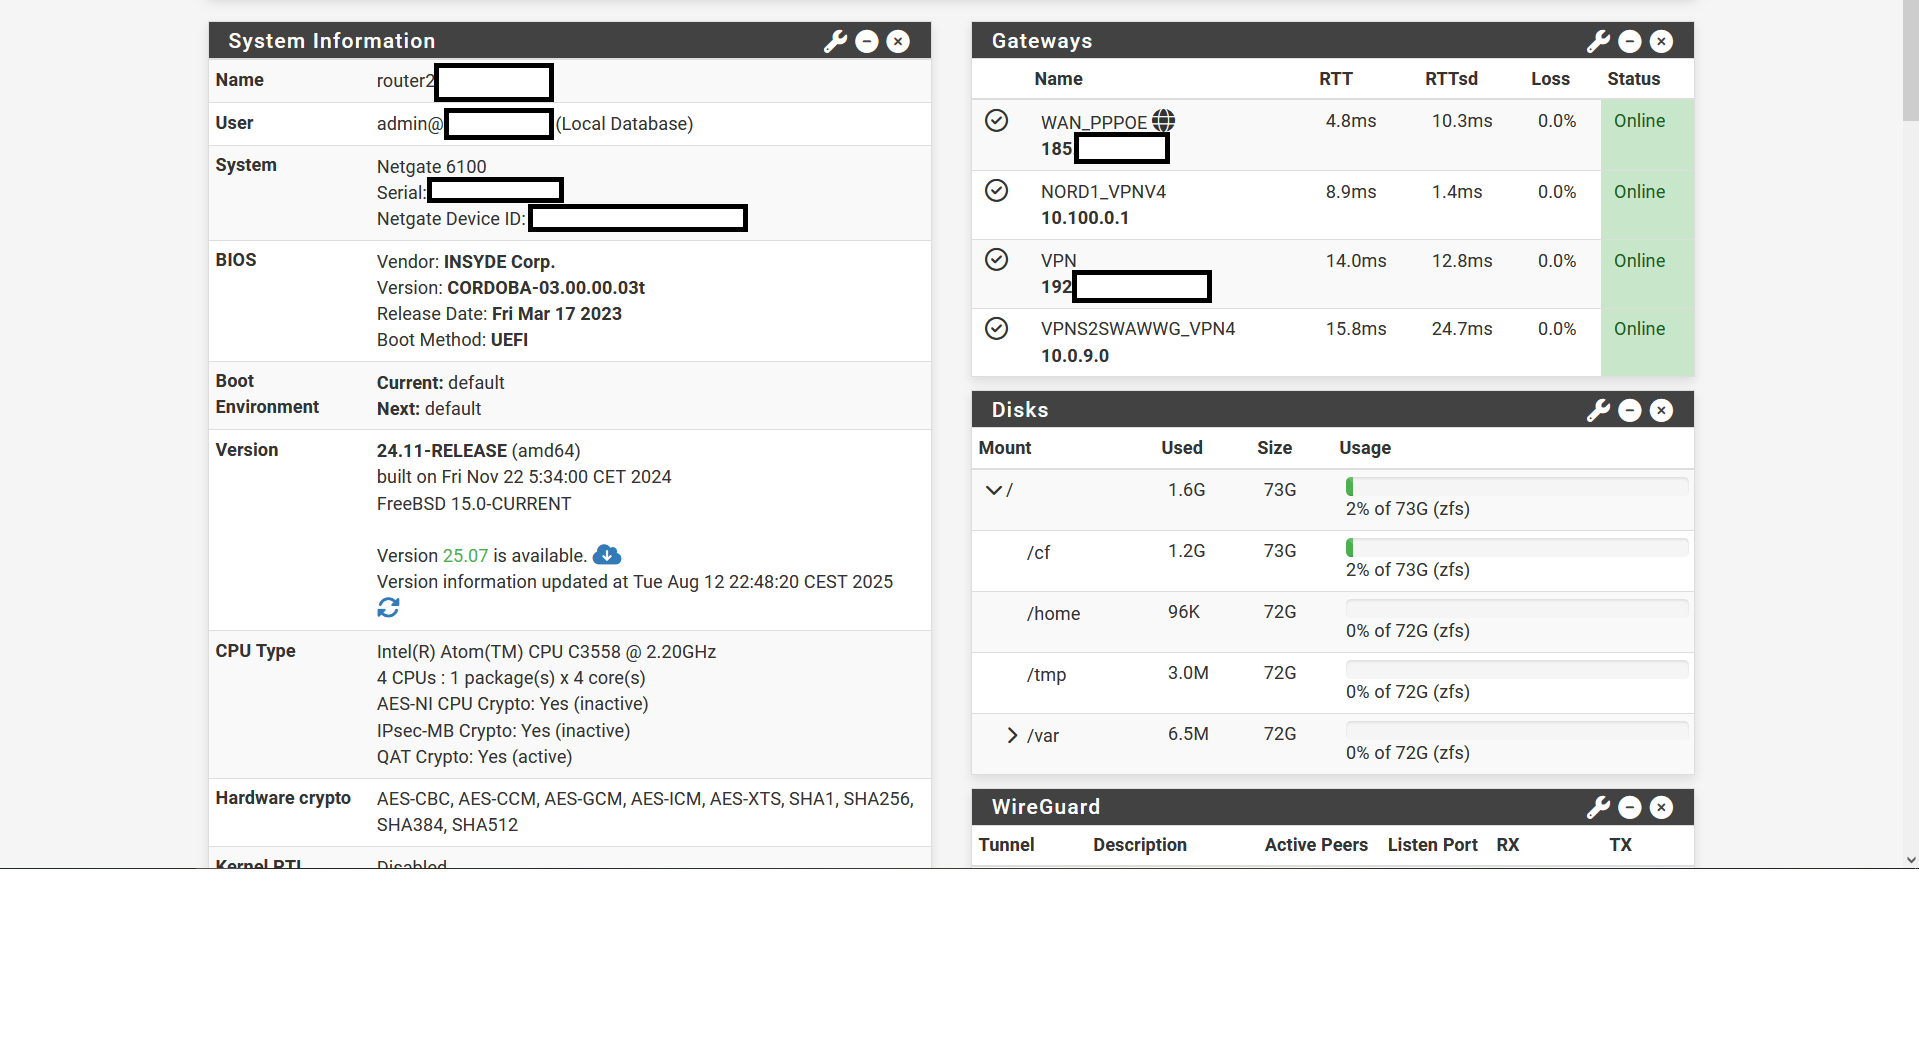1919x1041 pixels.
Task: Select the 24.11-RELEASE version text
Action: 442,451
